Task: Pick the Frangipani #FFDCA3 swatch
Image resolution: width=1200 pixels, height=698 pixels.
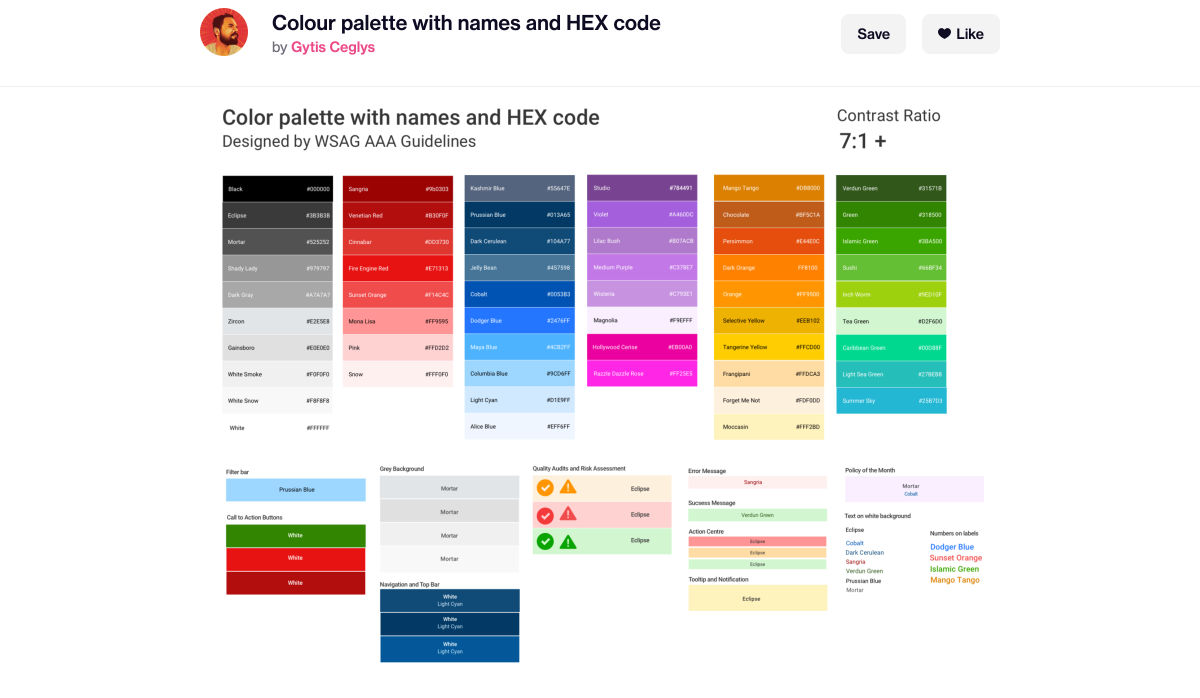Action: click(769, 373)
